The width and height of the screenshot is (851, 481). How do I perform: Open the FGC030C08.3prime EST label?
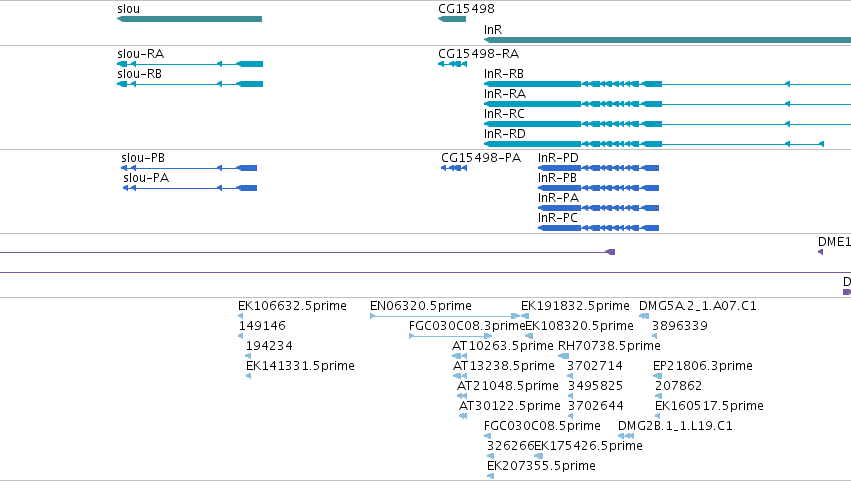click(x=467, y=326)
